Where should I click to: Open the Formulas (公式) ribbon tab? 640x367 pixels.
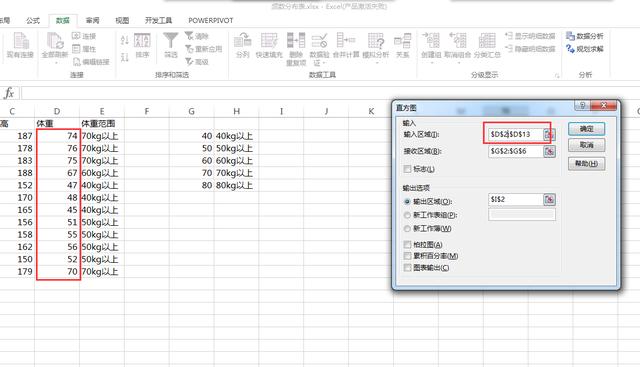click(x=33, y=20)
